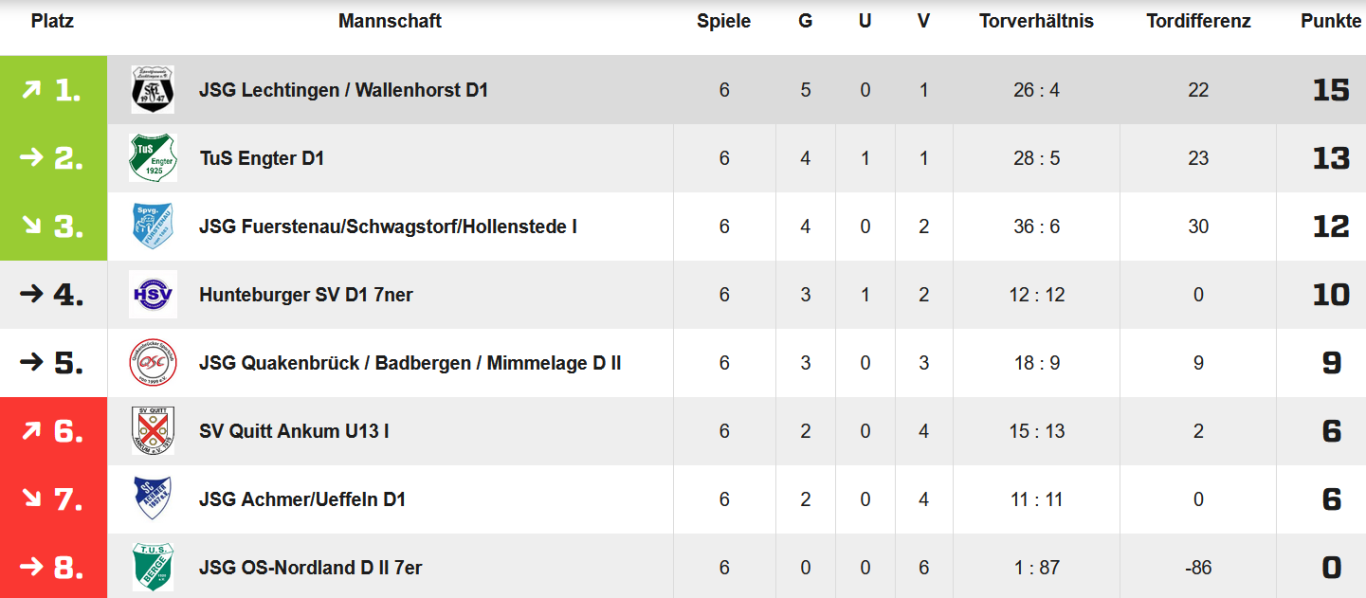Open the T.U.S. Berge green crest

(x=153, y=567)
